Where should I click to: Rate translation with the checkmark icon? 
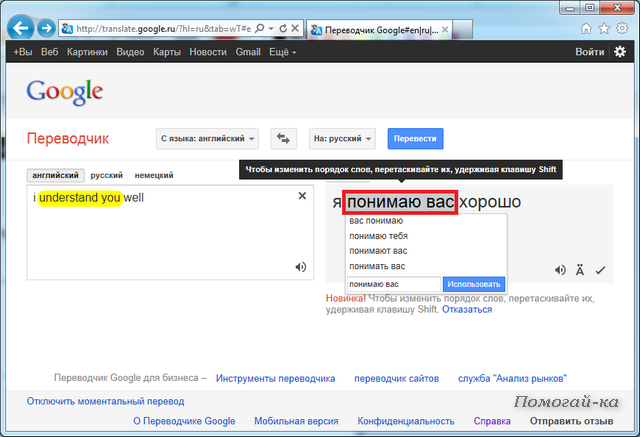coord(600,270)
